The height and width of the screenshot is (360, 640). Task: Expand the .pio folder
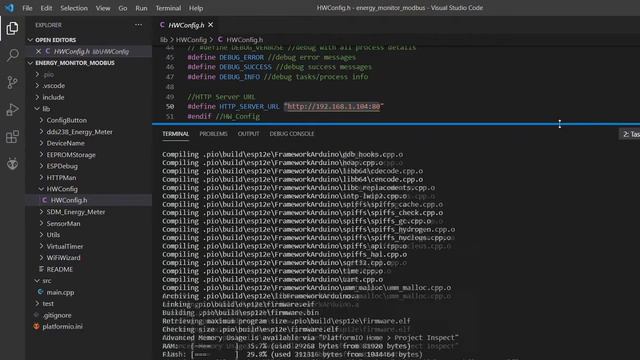(x=38, y=74)
